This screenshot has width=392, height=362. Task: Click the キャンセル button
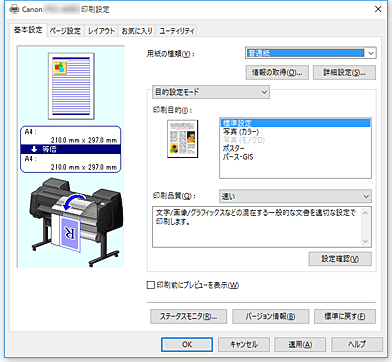(244, 344)
